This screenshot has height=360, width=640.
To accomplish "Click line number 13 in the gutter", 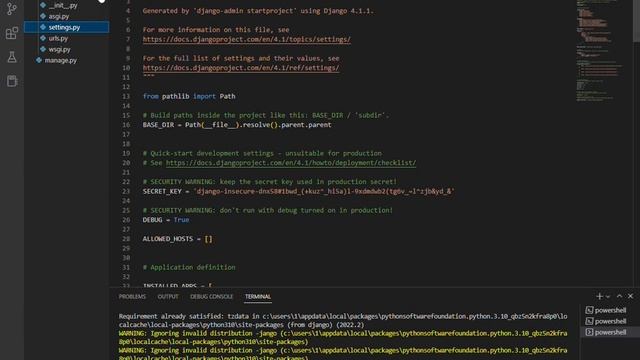I will (126, 96).
